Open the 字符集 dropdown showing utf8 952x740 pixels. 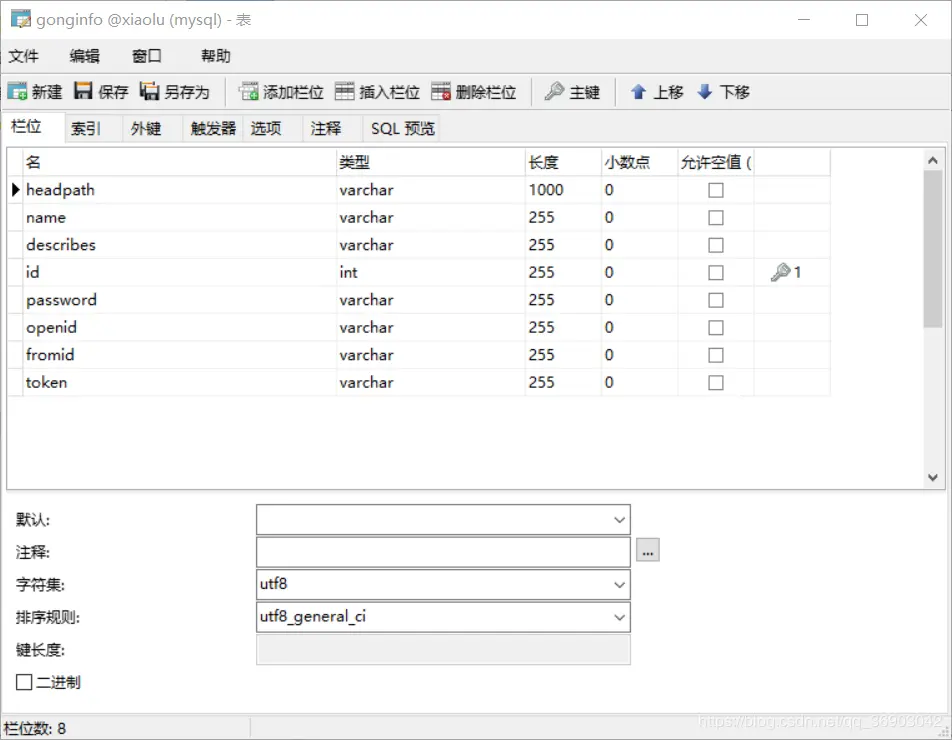click(619, 584)
